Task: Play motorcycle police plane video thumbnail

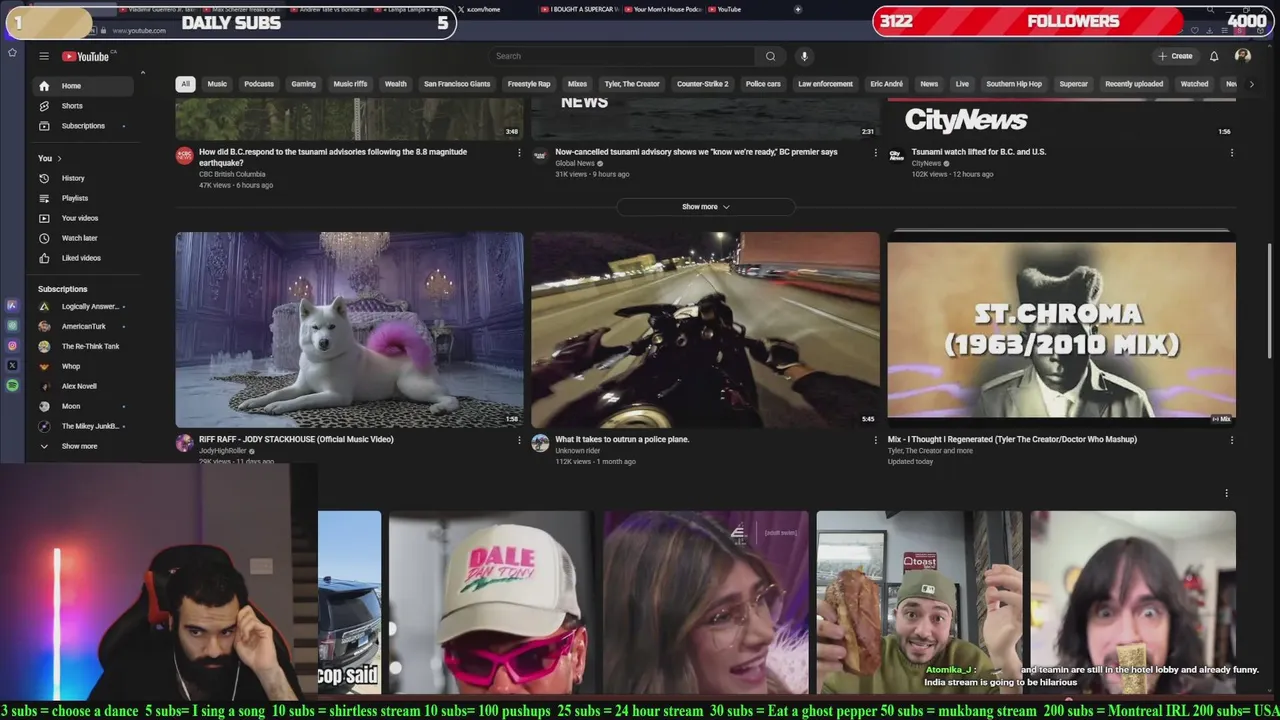Action: [705, 330]
